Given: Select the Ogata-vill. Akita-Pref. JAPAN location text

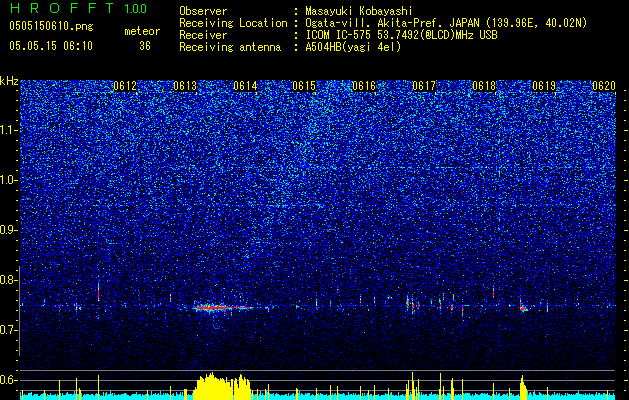Looking at the screenshot, I should click(x=446, y=23).
